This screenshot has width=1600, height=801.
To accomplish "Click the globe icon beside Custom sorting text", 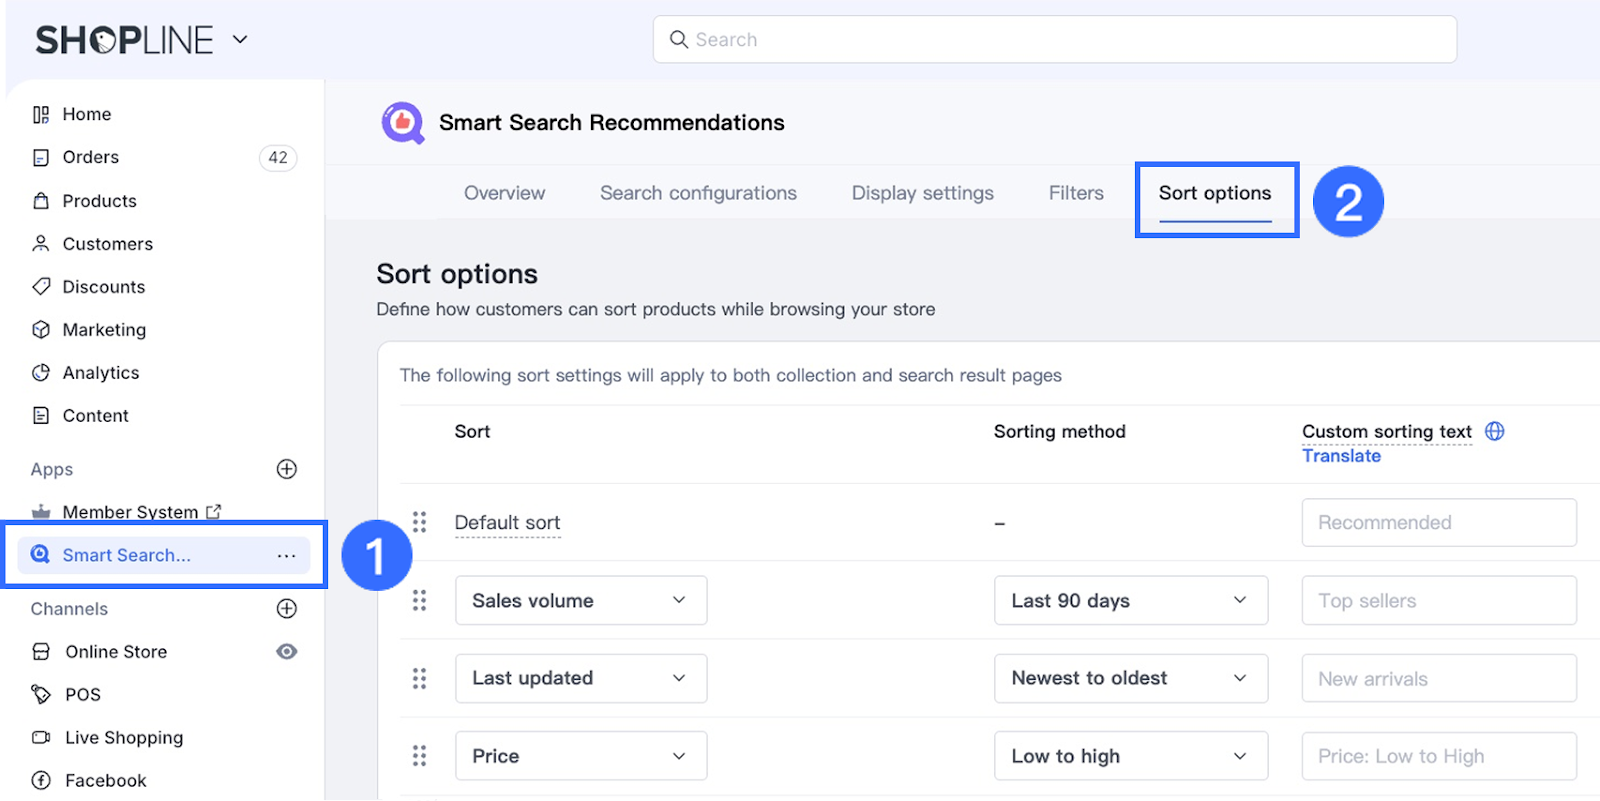I will coord(1495,431).
